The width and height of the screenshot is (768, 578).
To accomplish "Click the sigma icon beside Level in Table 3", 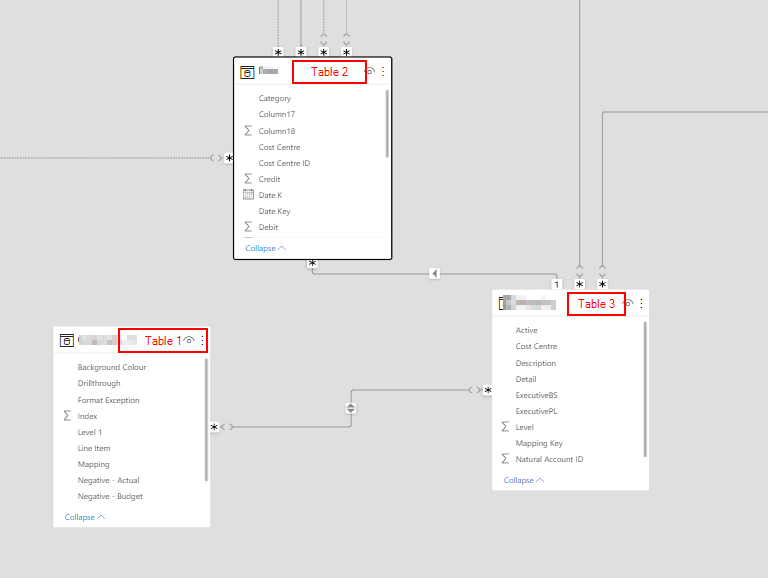I will pos(505,427).
